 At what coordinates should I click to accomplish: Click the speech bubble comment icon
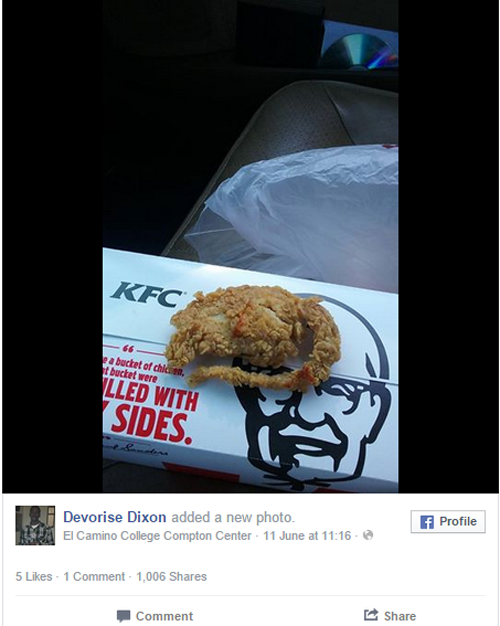click(123, 616)
